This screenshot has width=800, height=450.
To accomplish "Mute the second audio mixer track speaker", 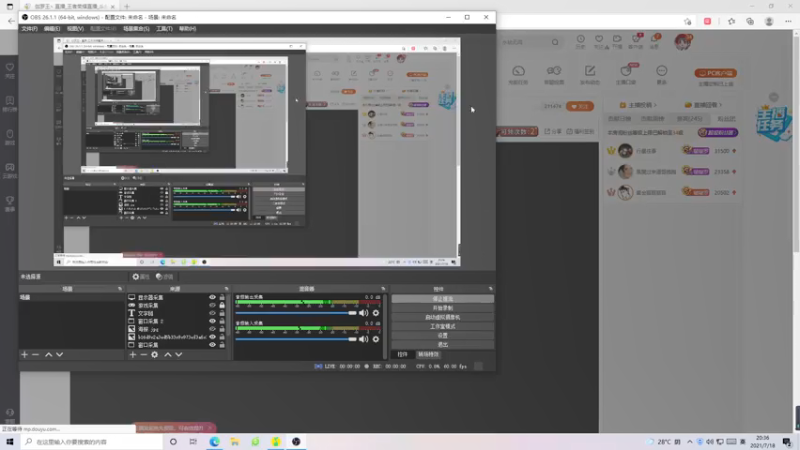I will click(363, 339).
